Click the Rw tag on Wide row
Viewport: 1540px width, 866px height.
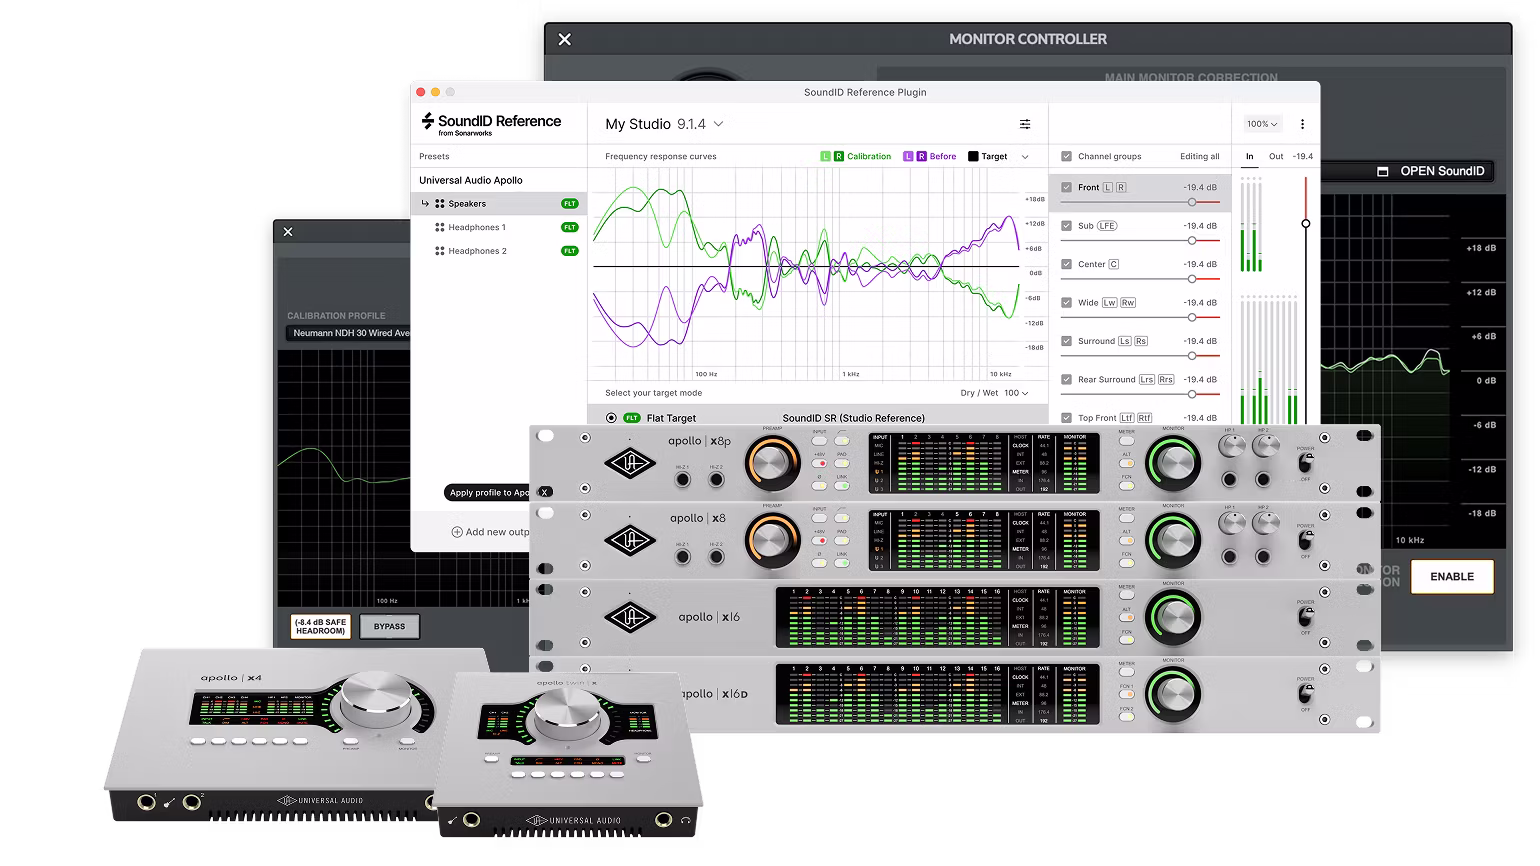1128,302
